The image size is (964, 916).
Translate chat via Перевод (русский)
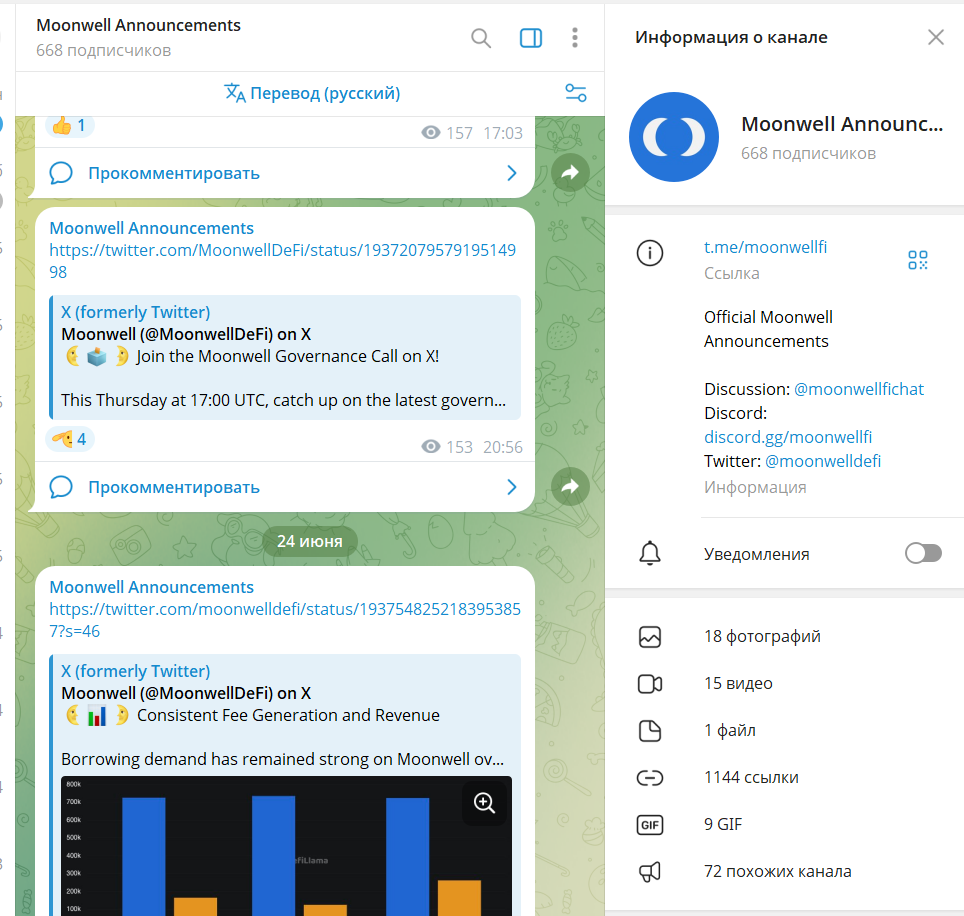coord(312,93)
